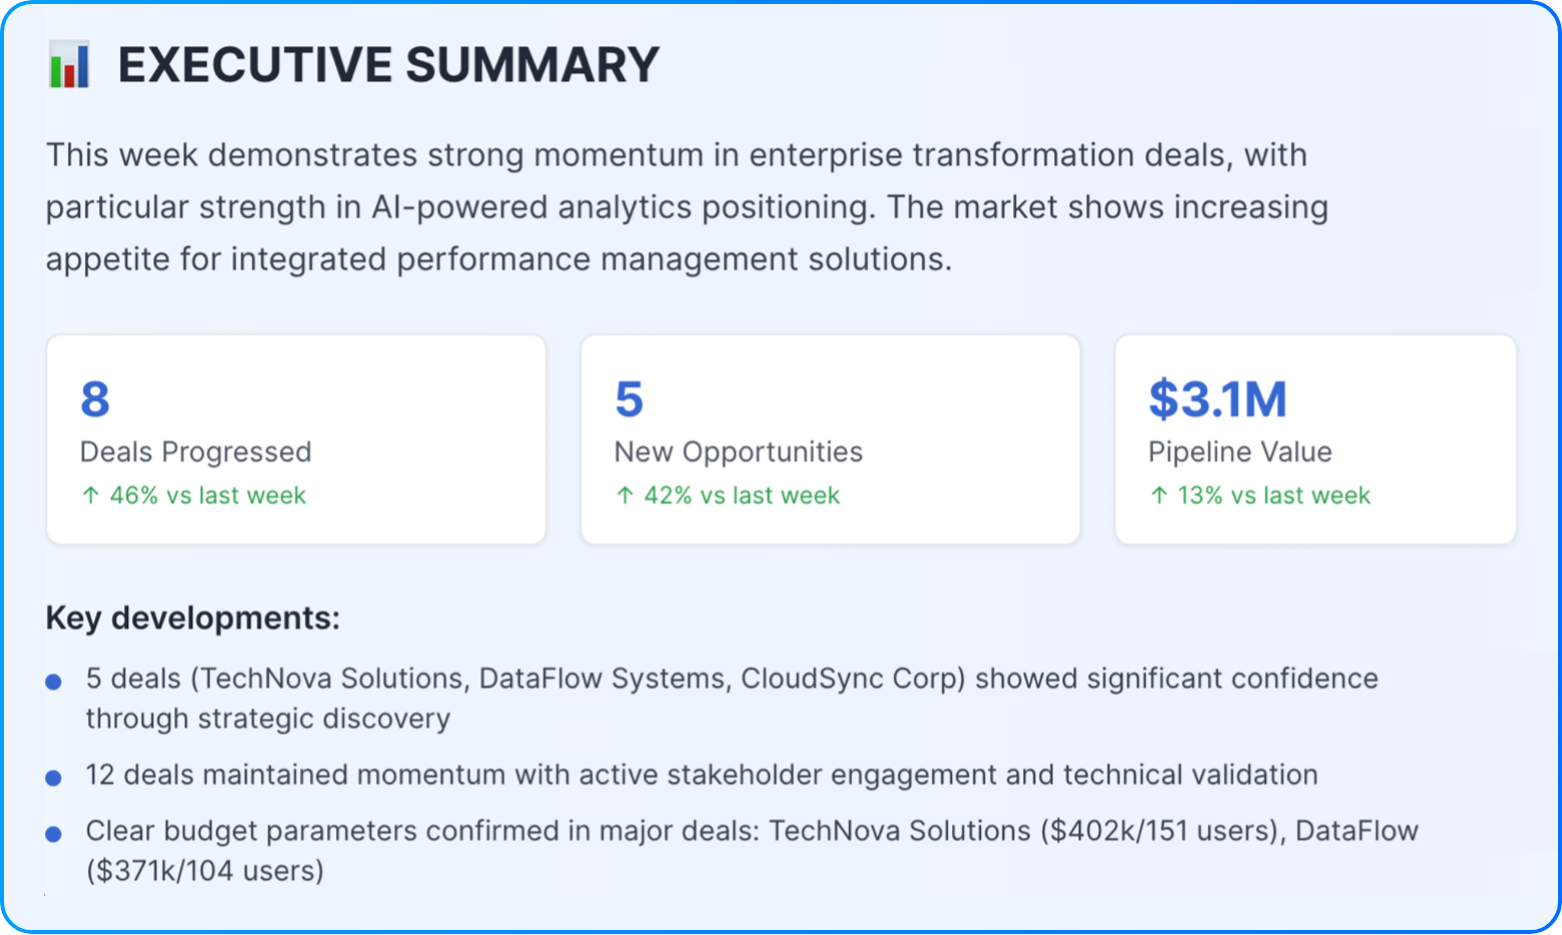Click the green up arrow under New Opportunities
Image resolution: width=1562 pixels, height=935 pixels.
[625, 495]
